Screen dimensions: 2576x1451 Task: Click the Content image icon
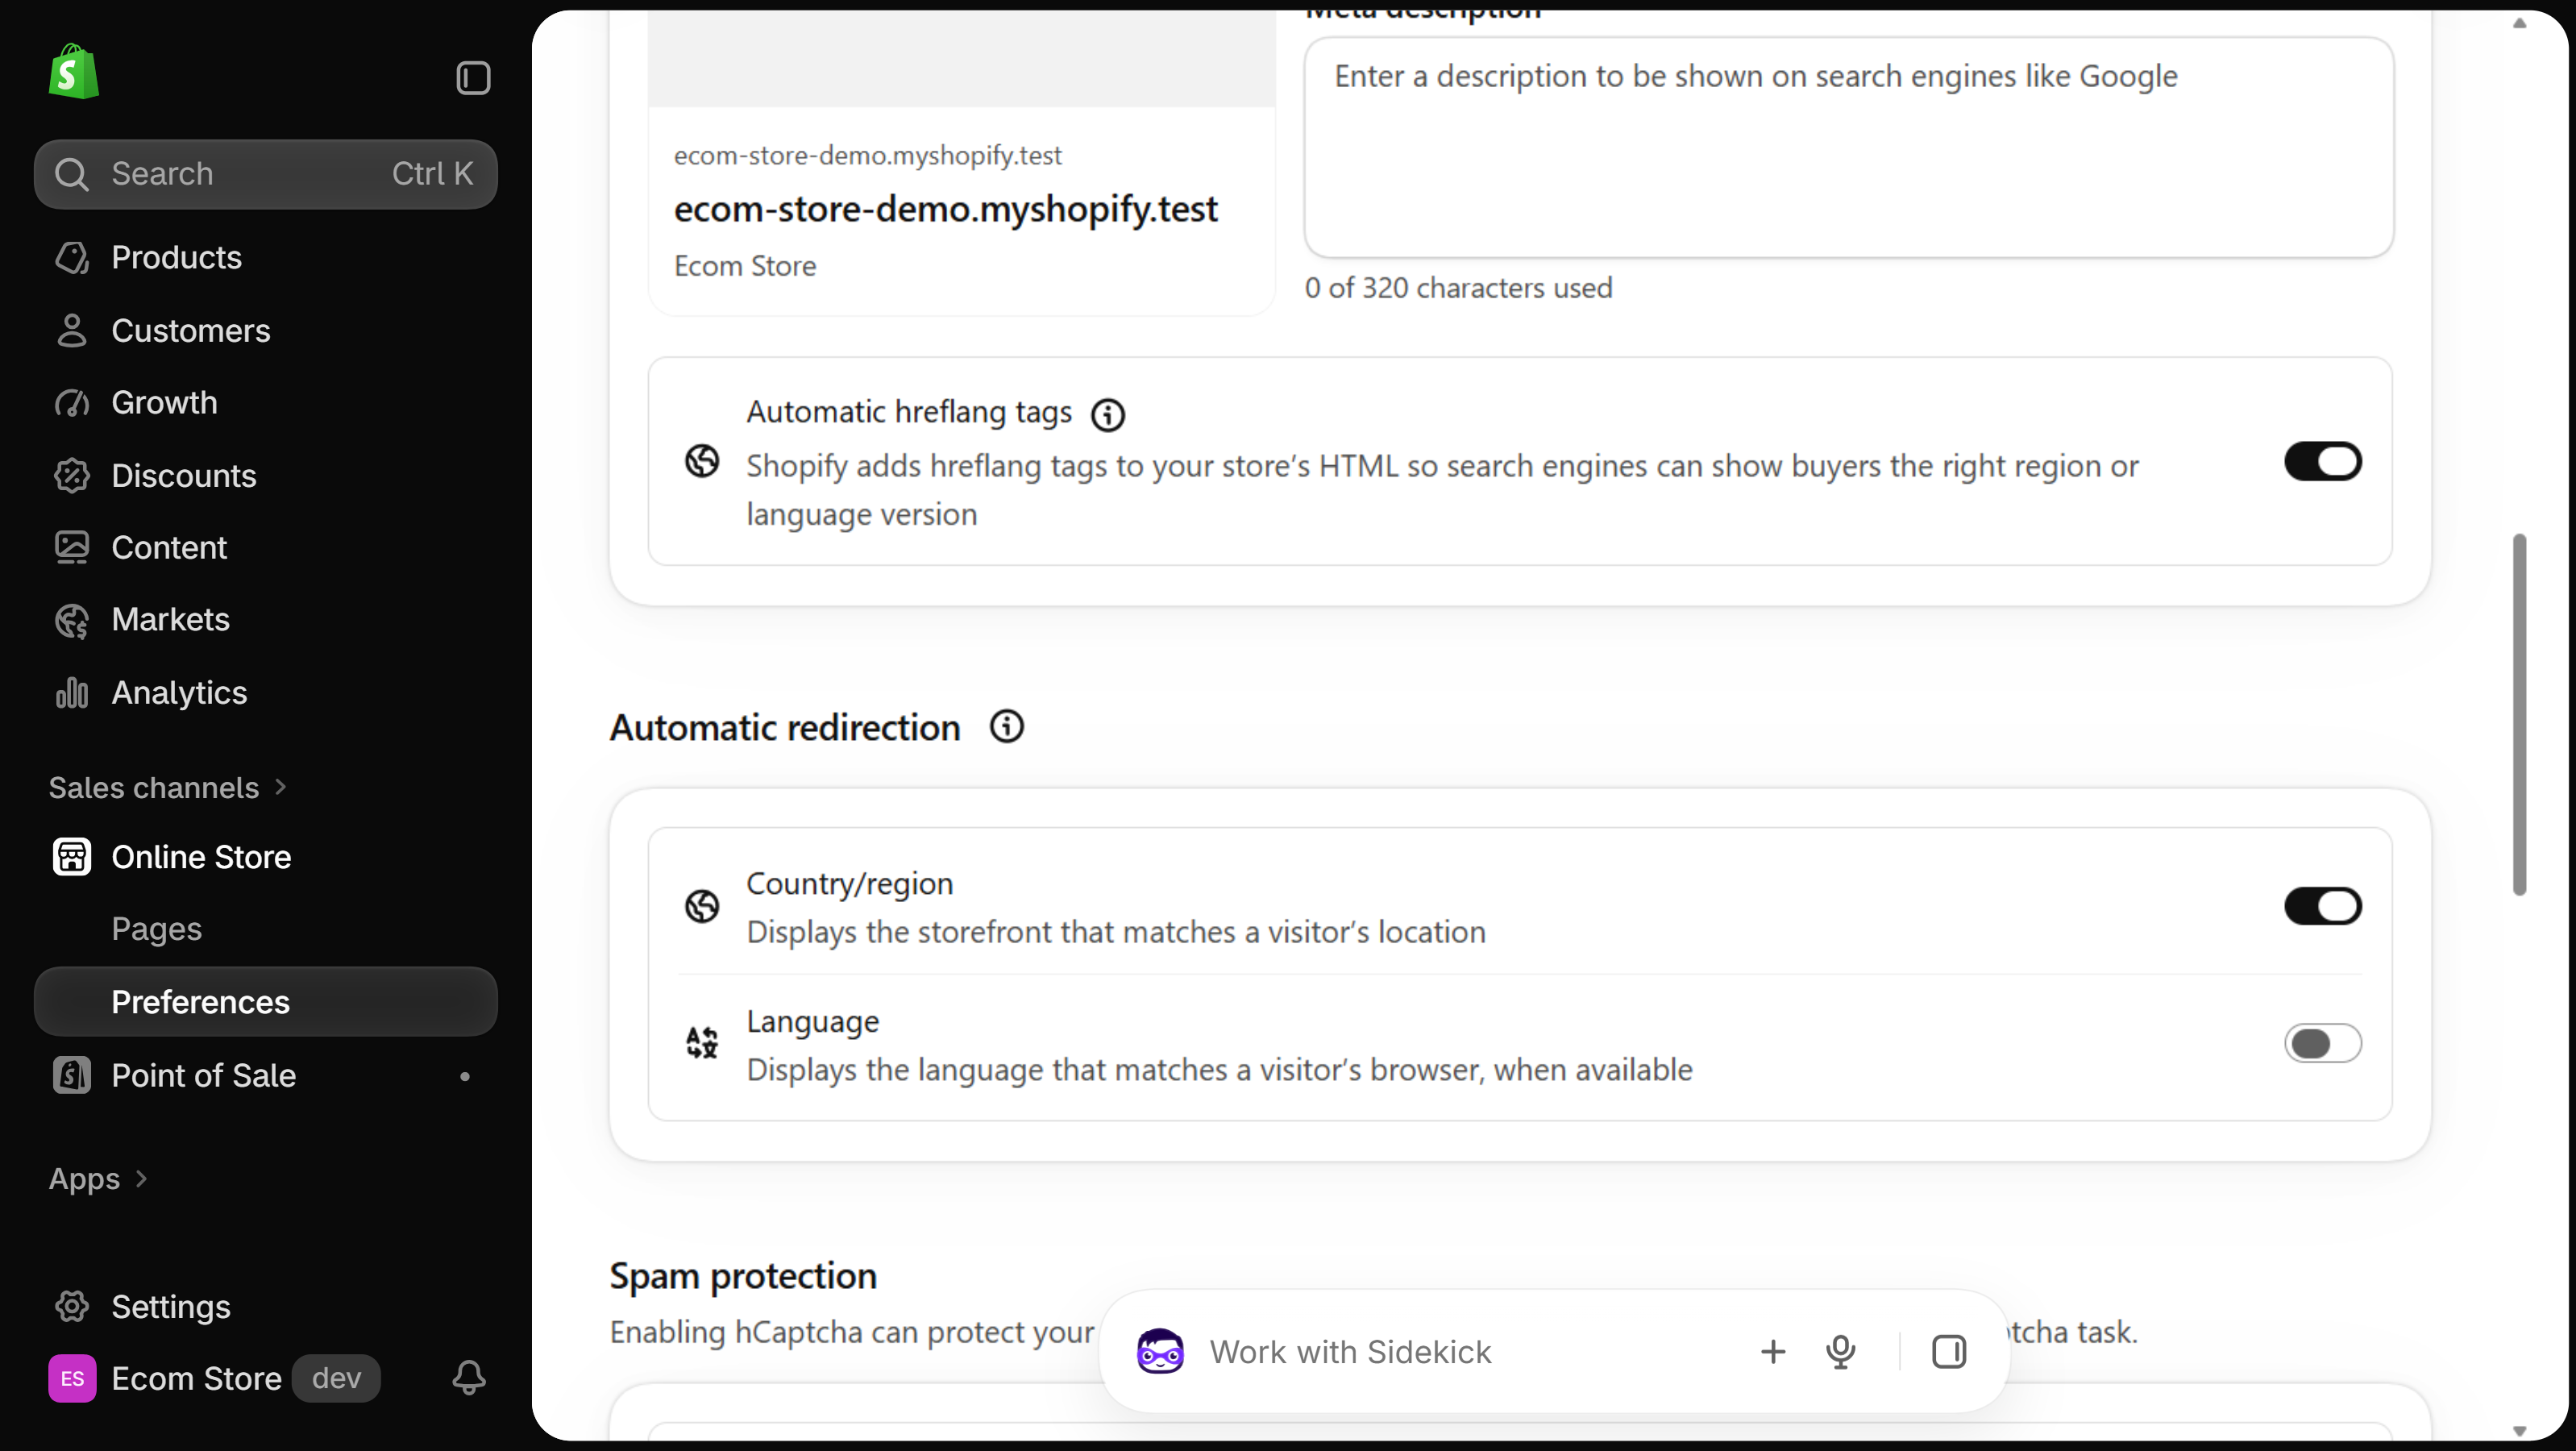[72, 548]
